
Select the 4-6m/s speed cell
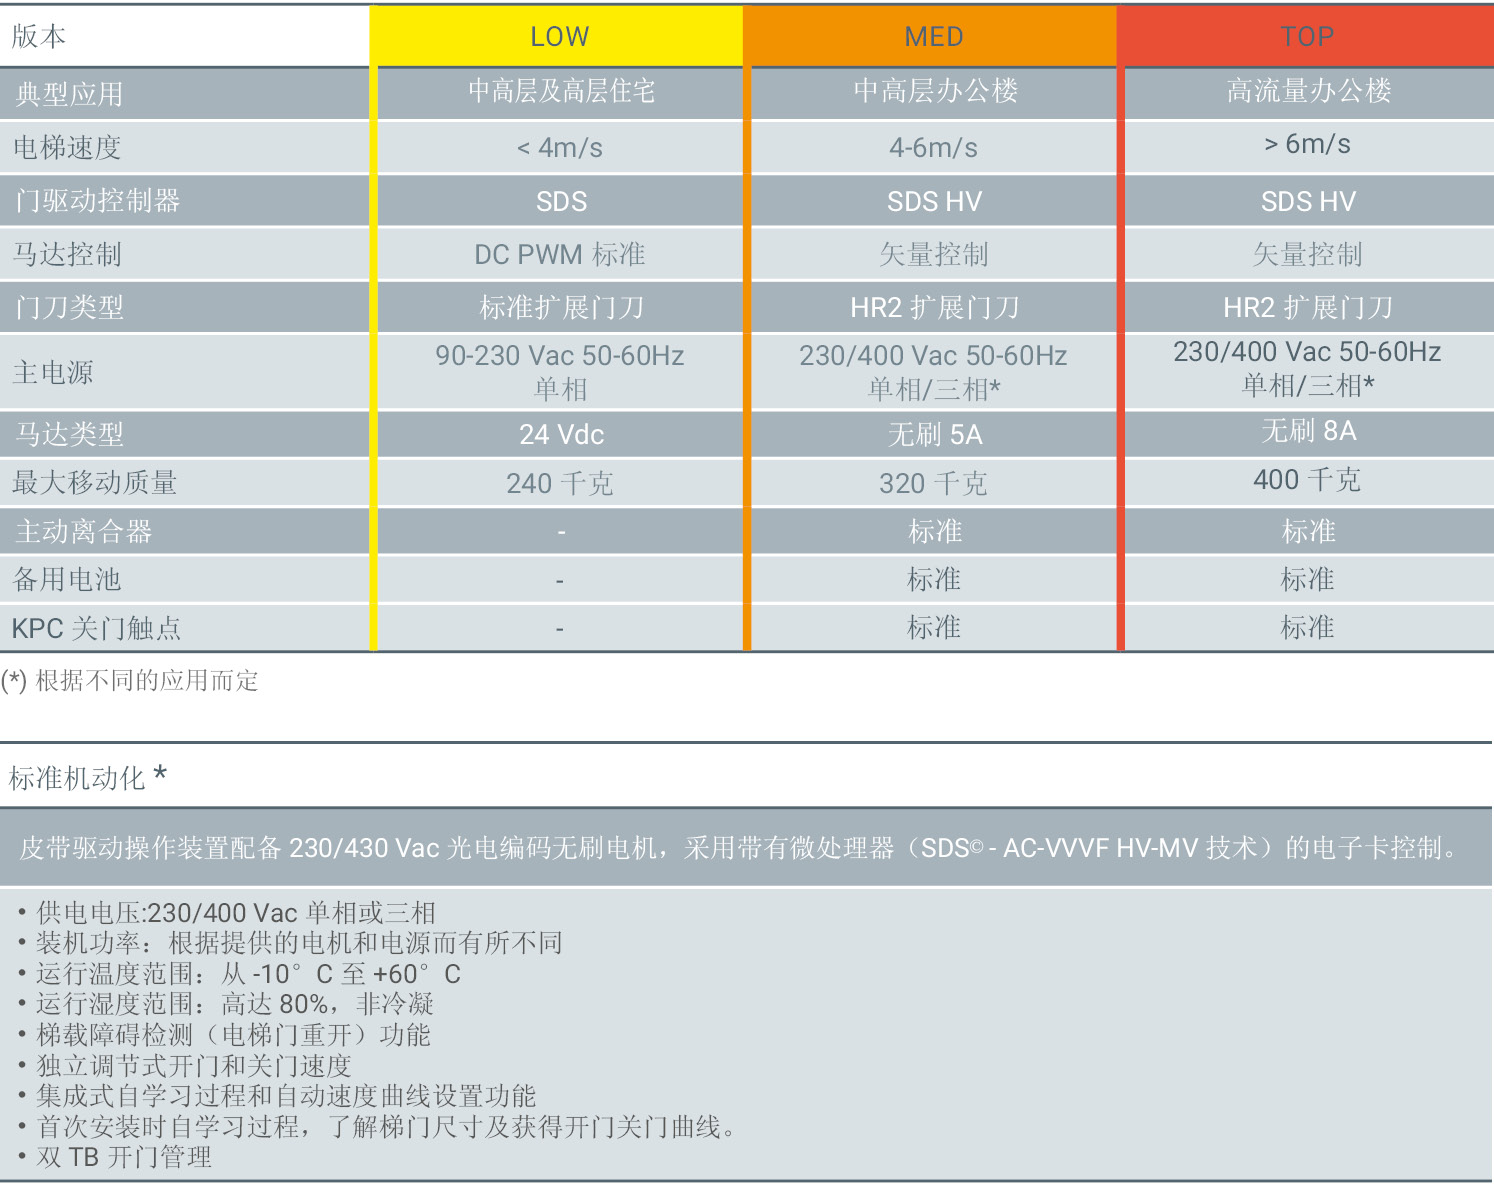(933, 148)
